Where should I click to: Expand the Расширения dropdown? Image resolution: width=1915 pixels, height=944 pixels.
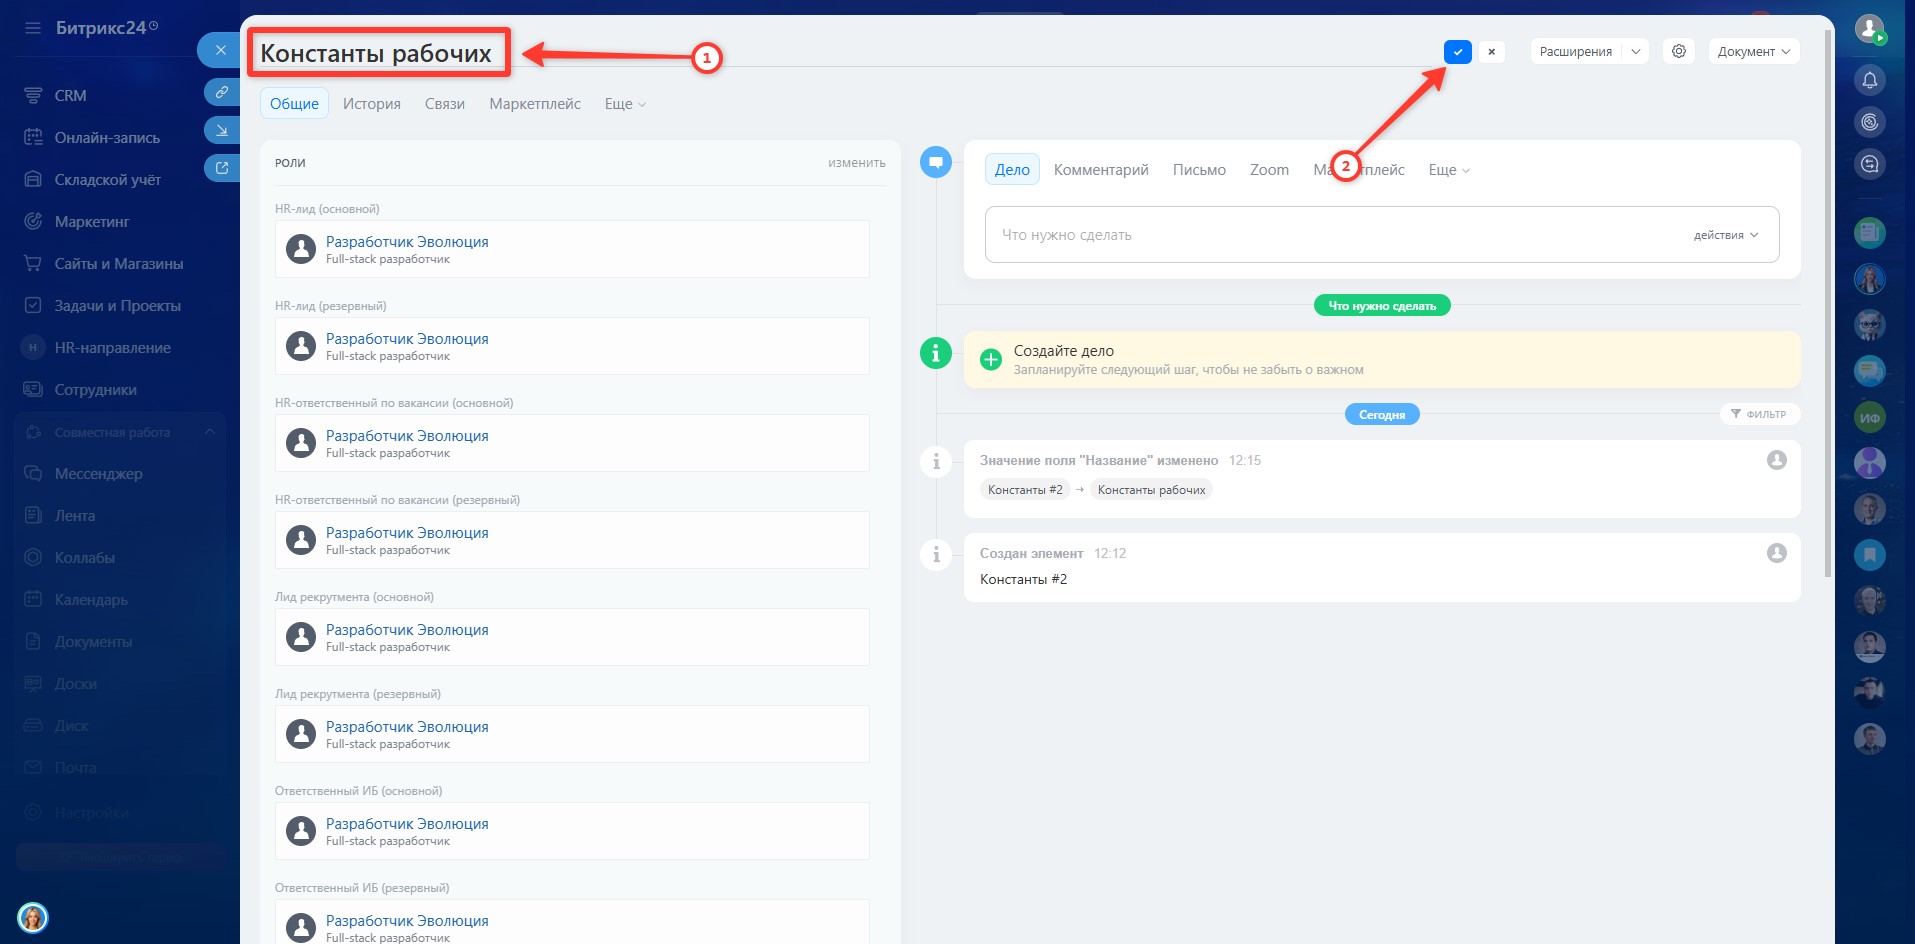pyautogui.click(x=1636, y=52)
